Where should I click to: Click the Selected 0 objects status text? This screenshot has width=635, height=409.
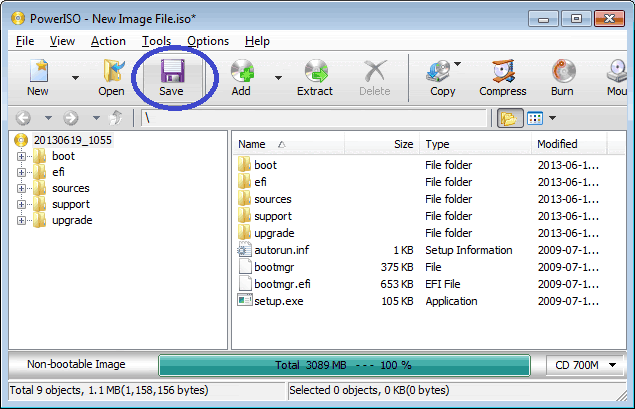coord(369,390)
